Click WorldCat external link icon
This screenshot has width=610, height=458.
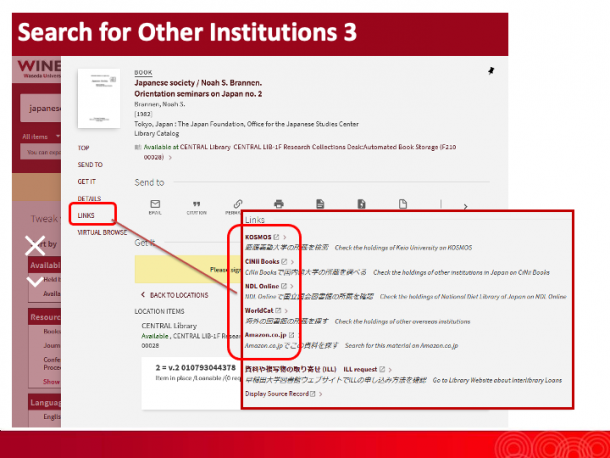278,311
